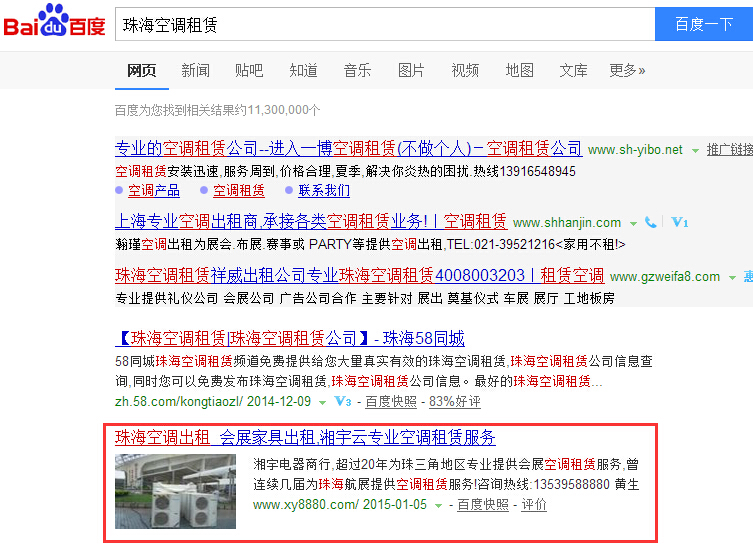Image resolution: width=753 pixels, height=546 pixels.
Task: Select the 网页 tab
Action: pos(142,71)
